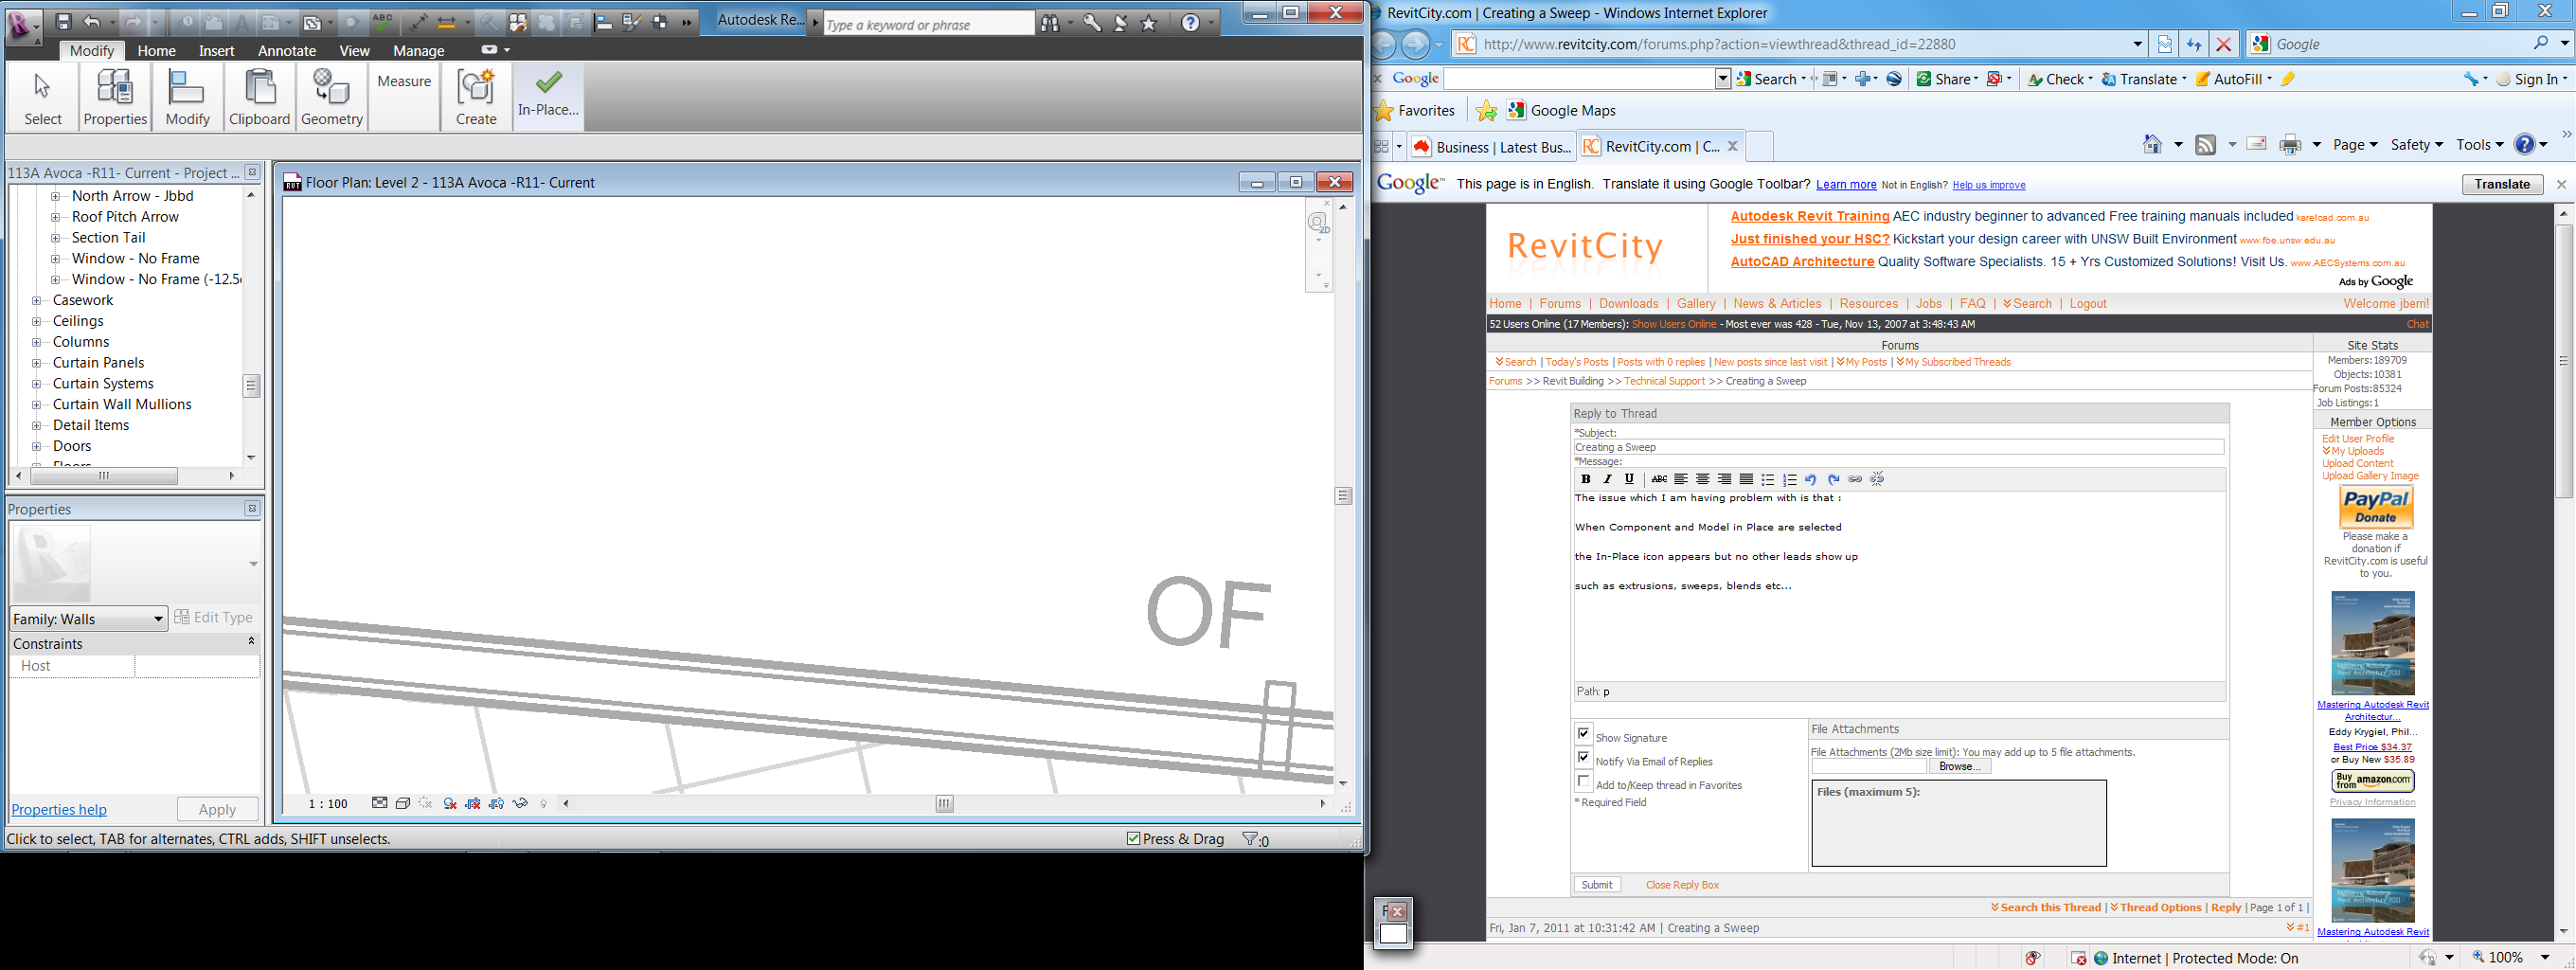Viewport: 2576px width, 970px height.
Task: Apply bold in the reply editor
Action: [1585, 479]
